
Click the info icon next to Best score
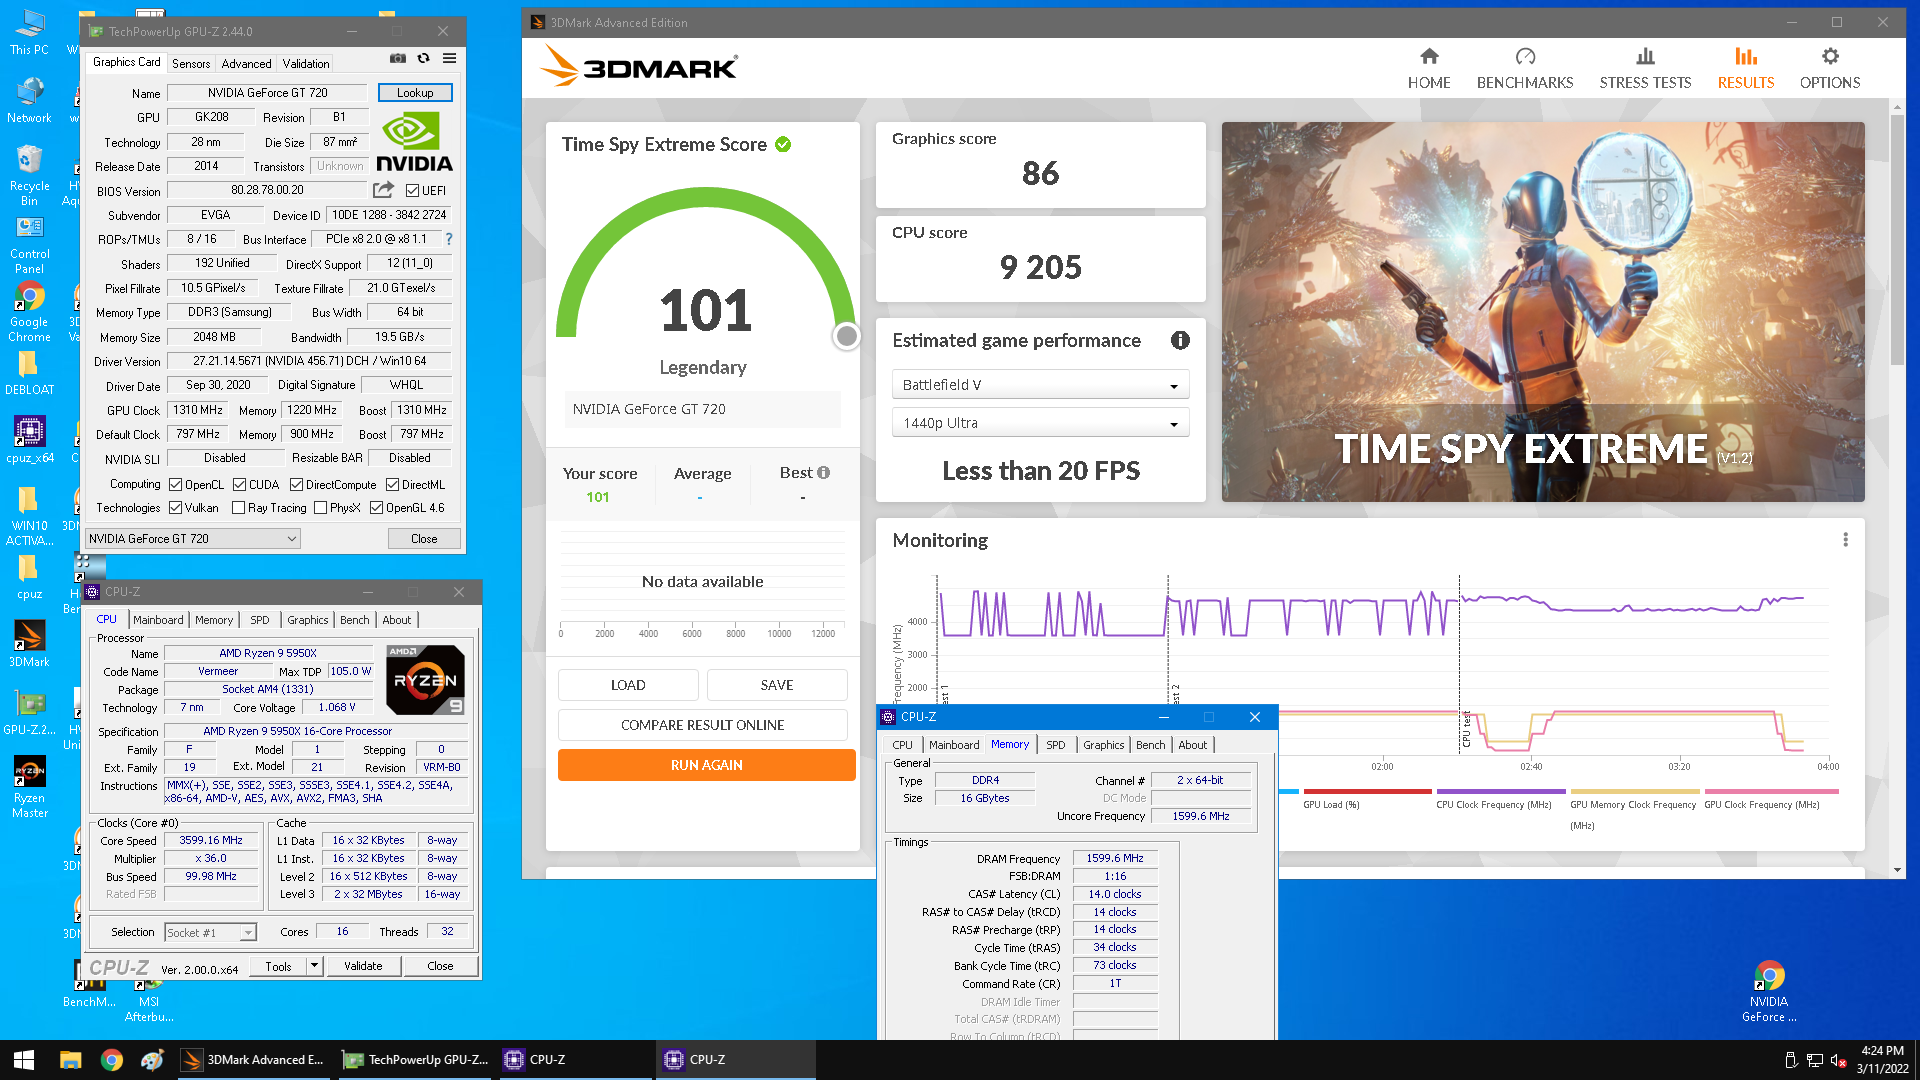pyautogui.click(x=823, y=473)
